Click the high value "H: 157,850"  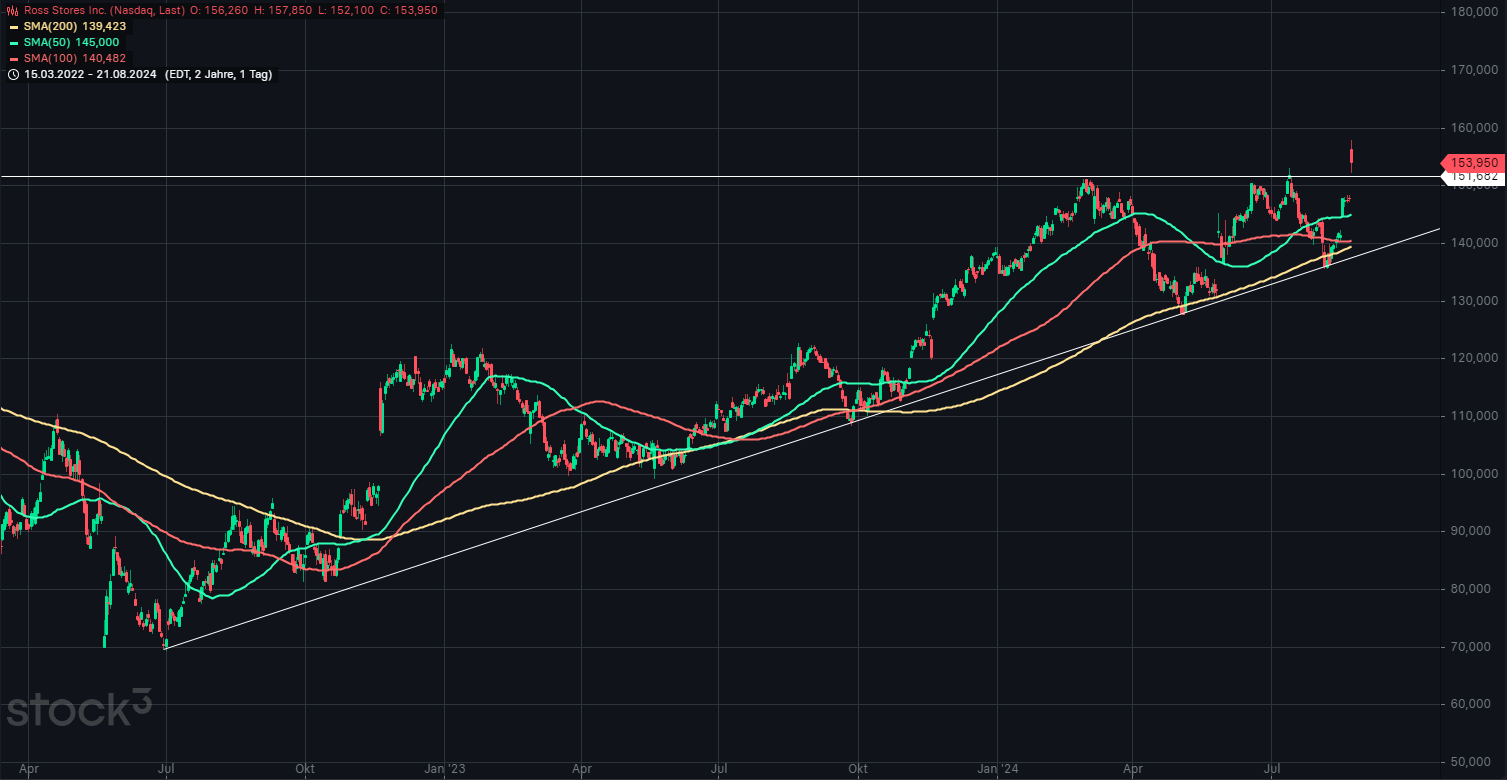pyautogui.click(x=283, y=10)
